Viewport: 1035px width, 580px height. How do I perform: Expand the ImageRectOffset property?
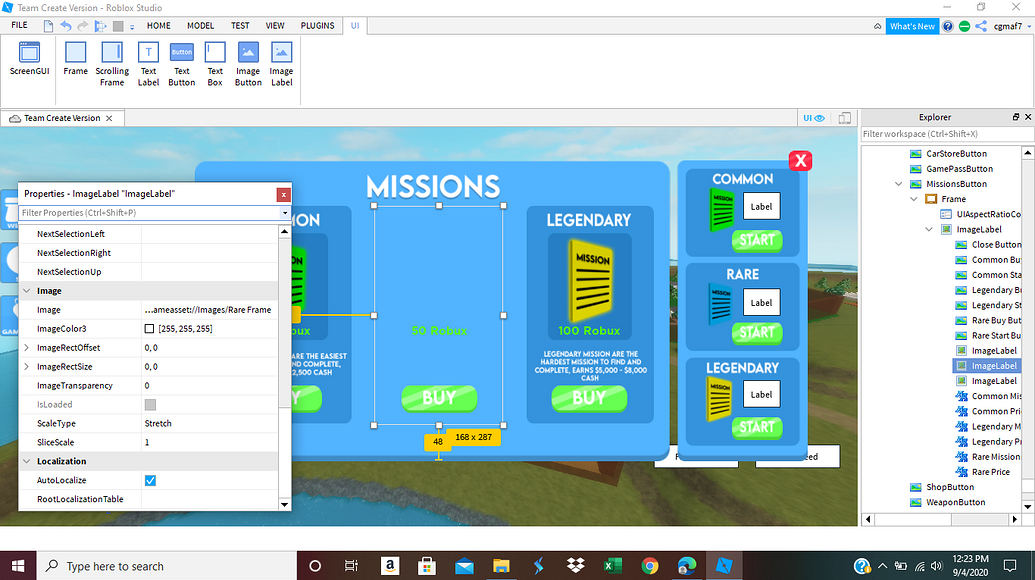point(26,348)
